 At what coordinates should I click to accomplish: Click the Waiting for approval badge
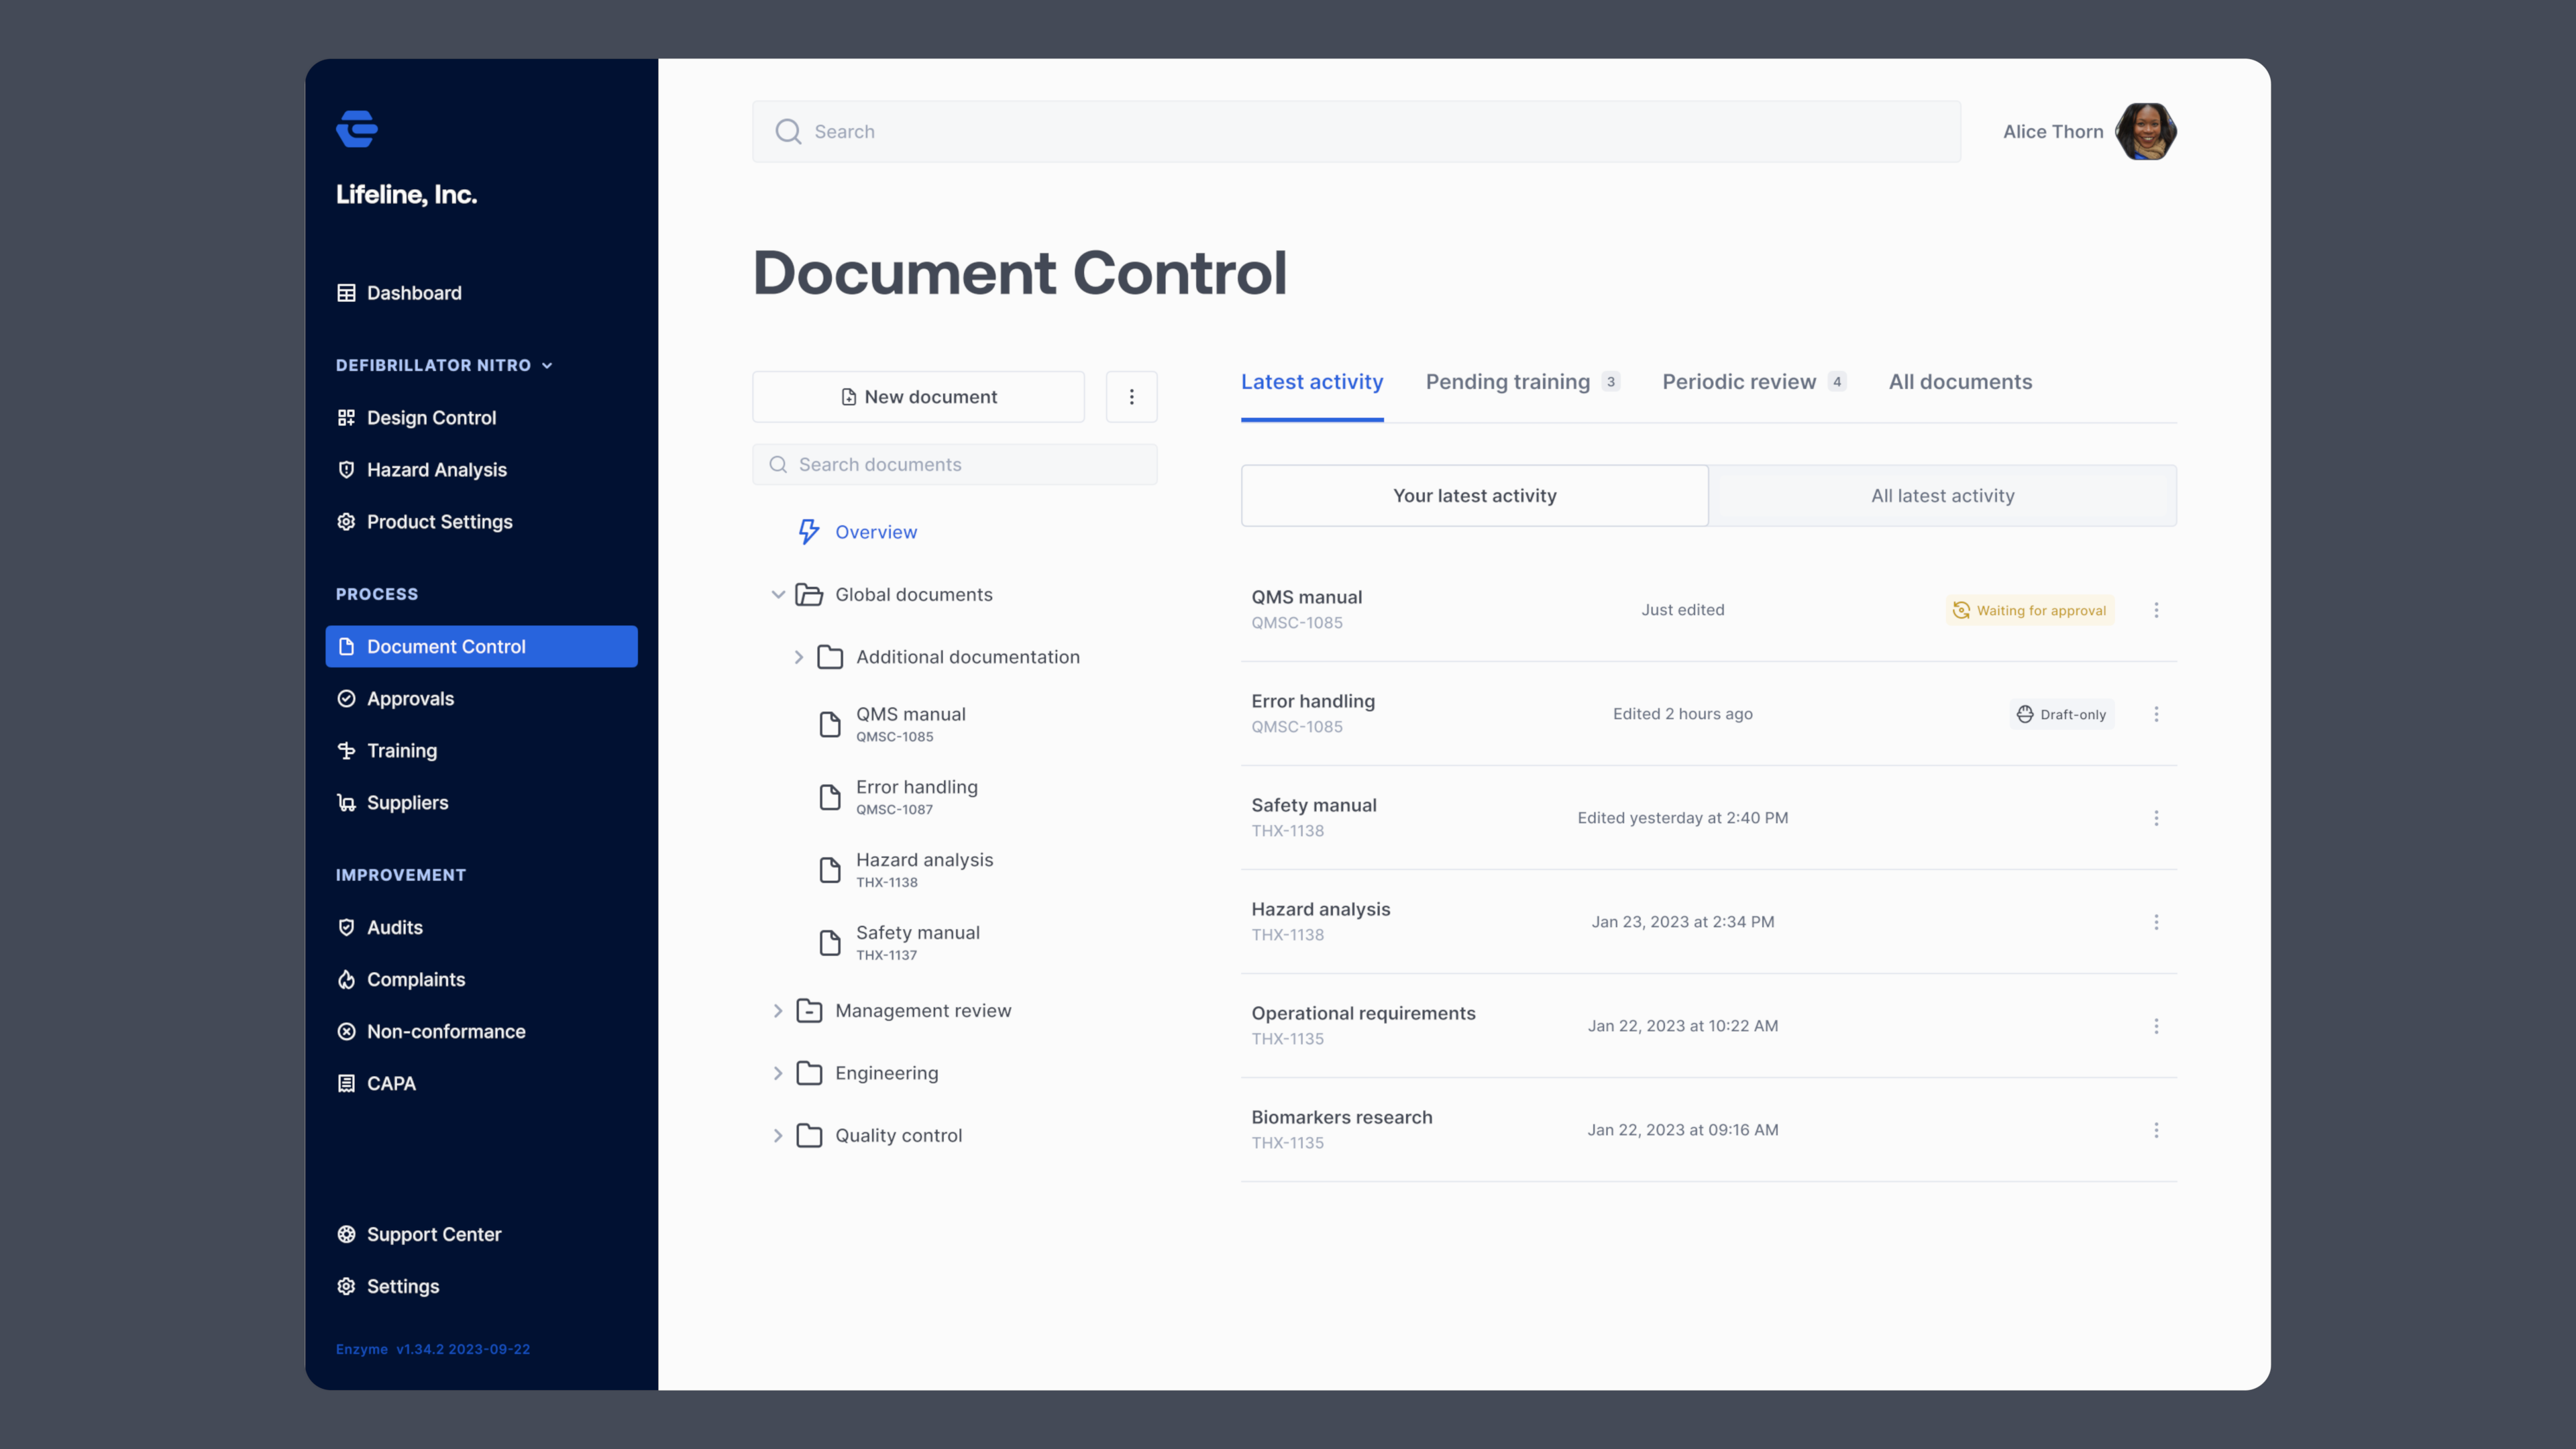tap(2030, 610)
